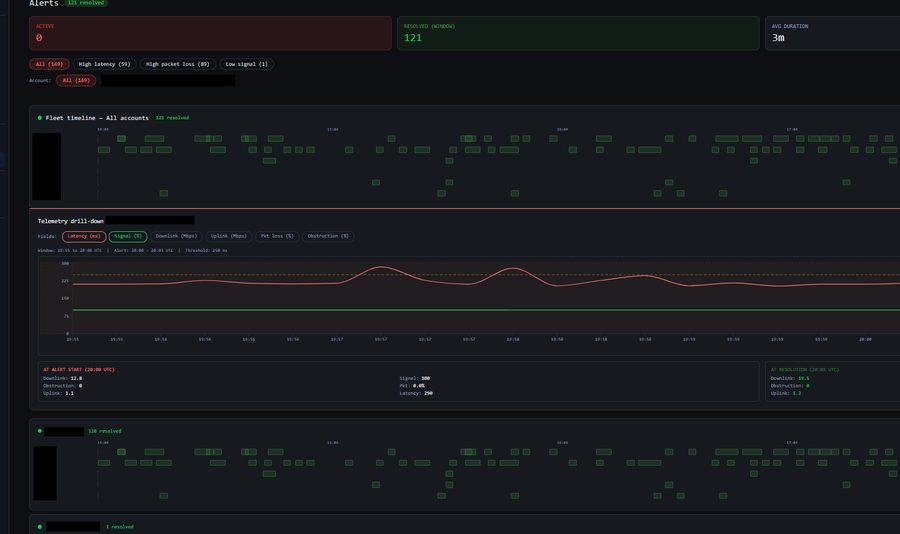
Task: Click the green status dot beside 1 resolved
Action: [40, 527]
